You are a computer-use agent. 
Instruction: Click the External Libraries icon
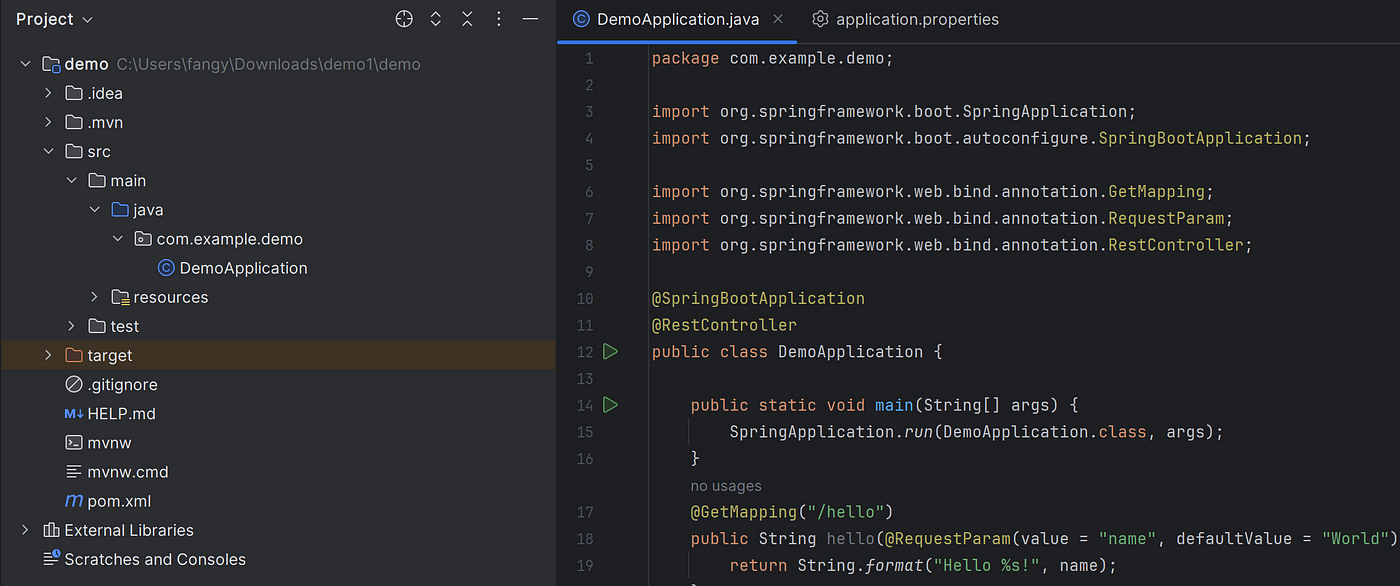(51, 530)
